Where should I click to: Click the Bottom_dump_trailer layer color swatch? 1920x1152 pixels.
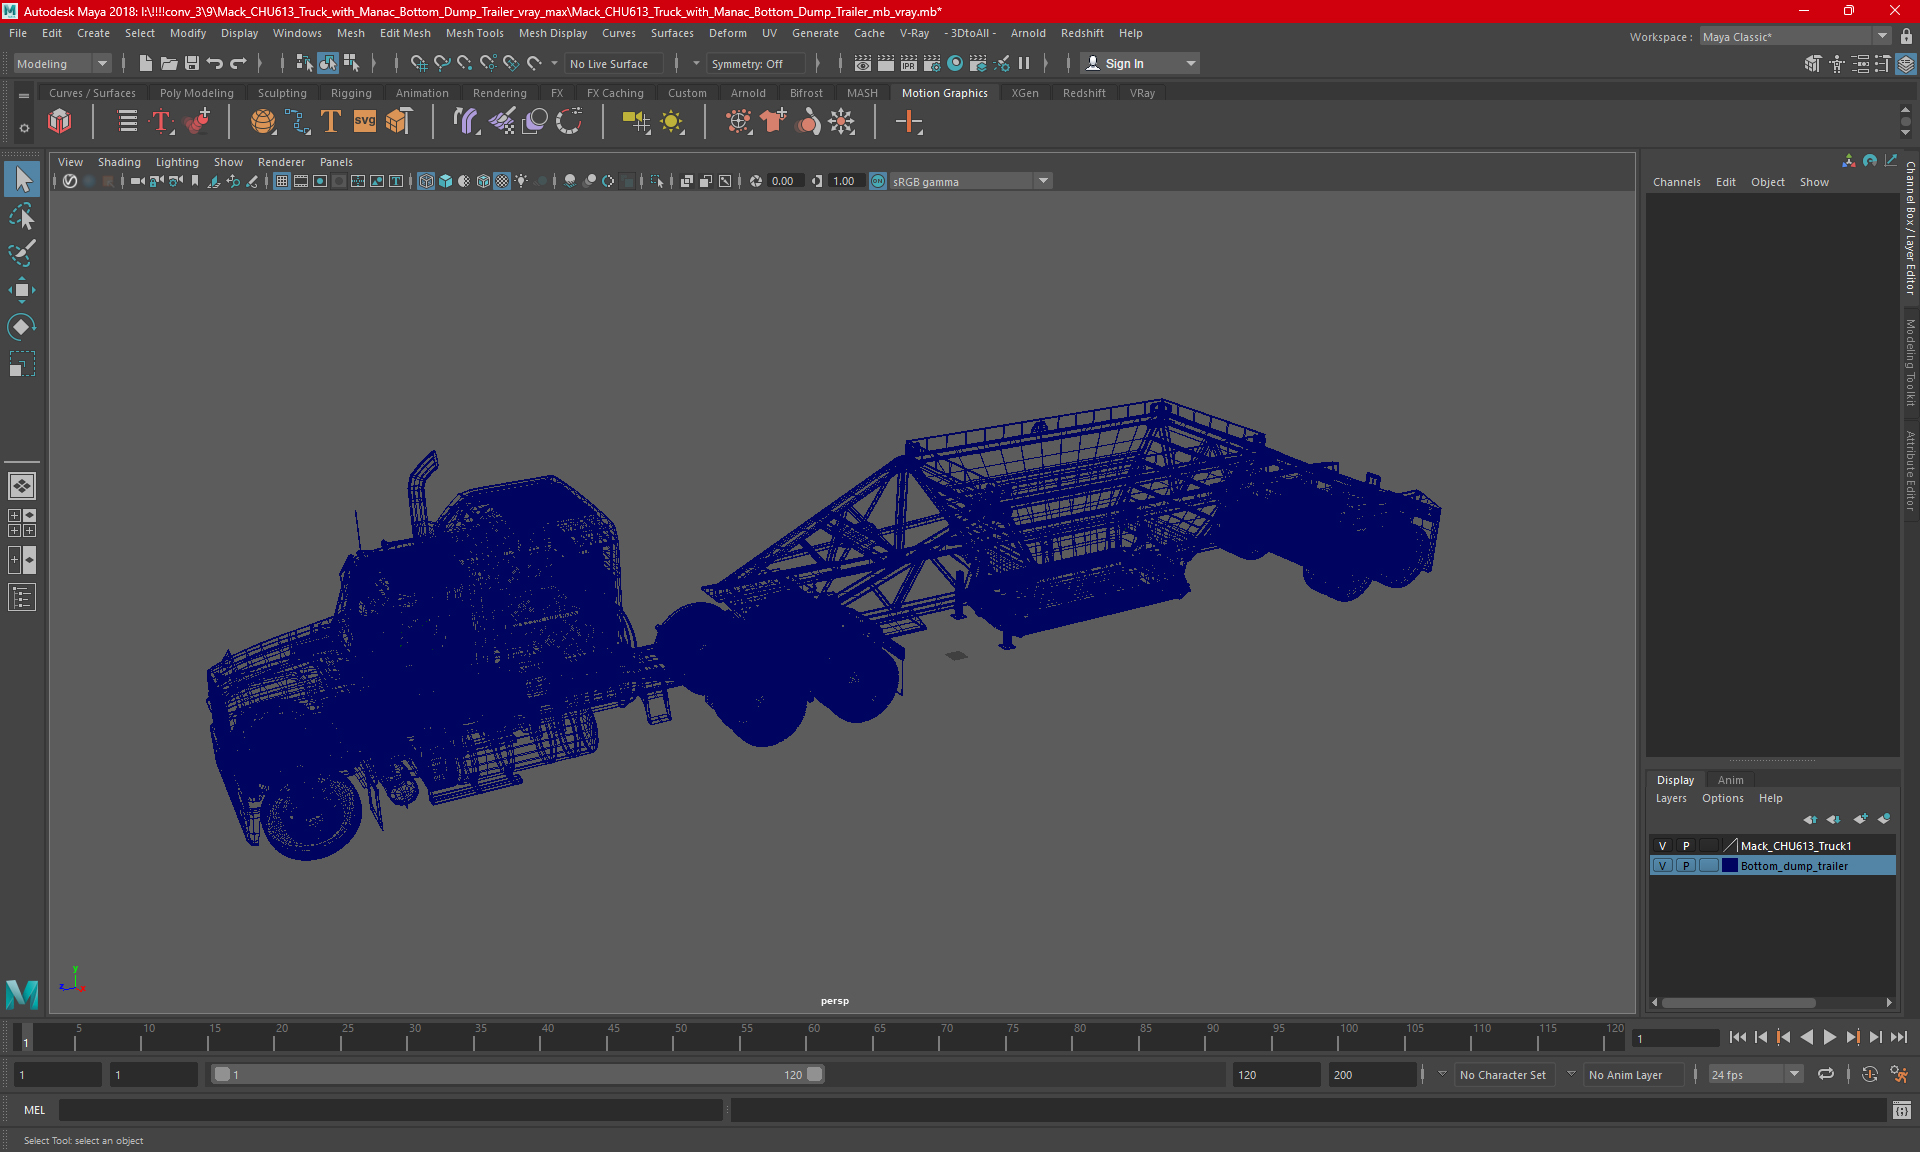1729,866
